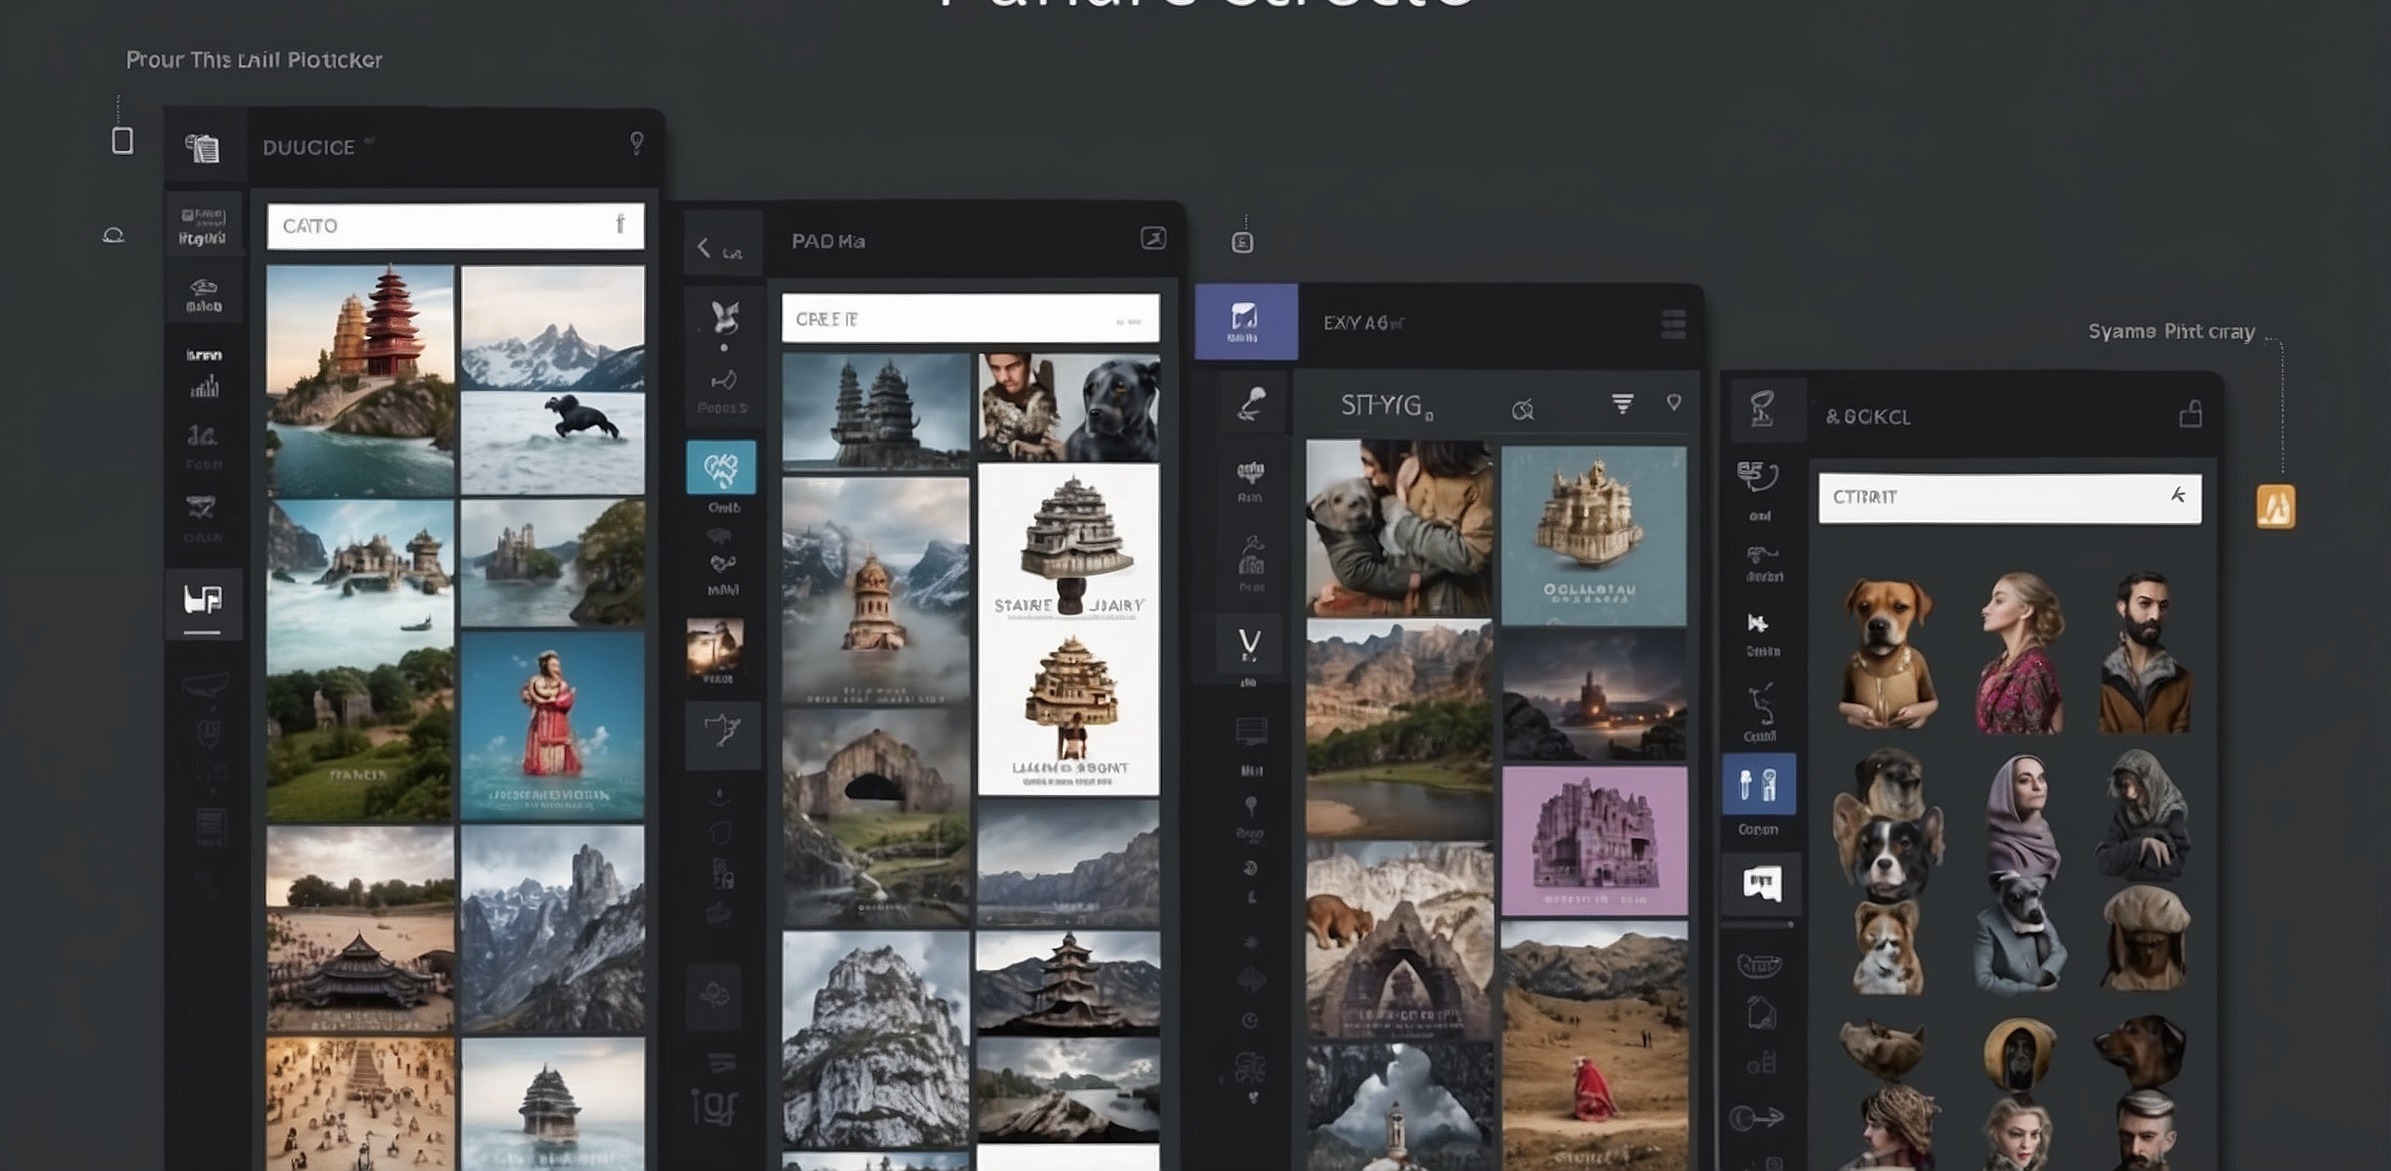Select the blonde woman profile character

pos(2019,653)
